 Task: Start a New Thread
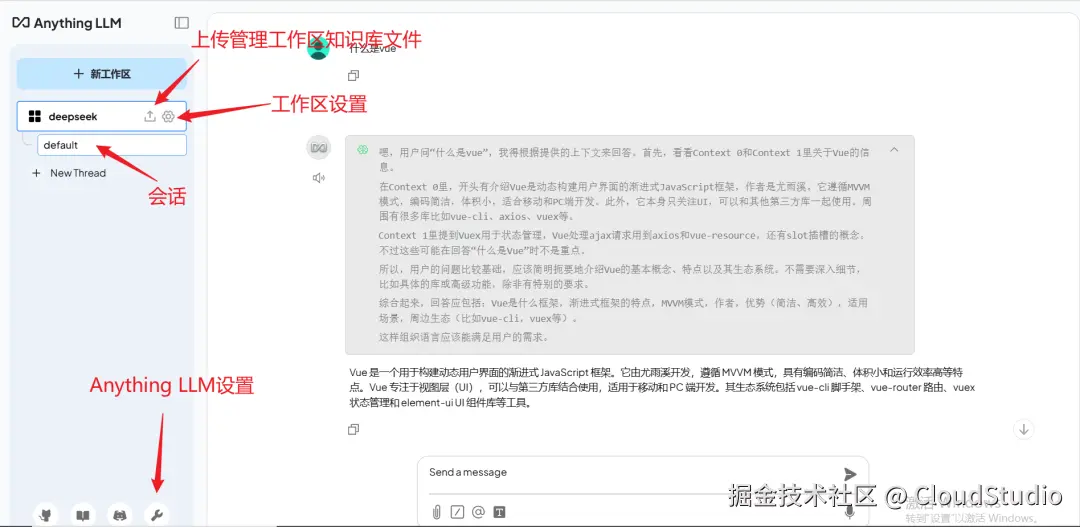68,173
